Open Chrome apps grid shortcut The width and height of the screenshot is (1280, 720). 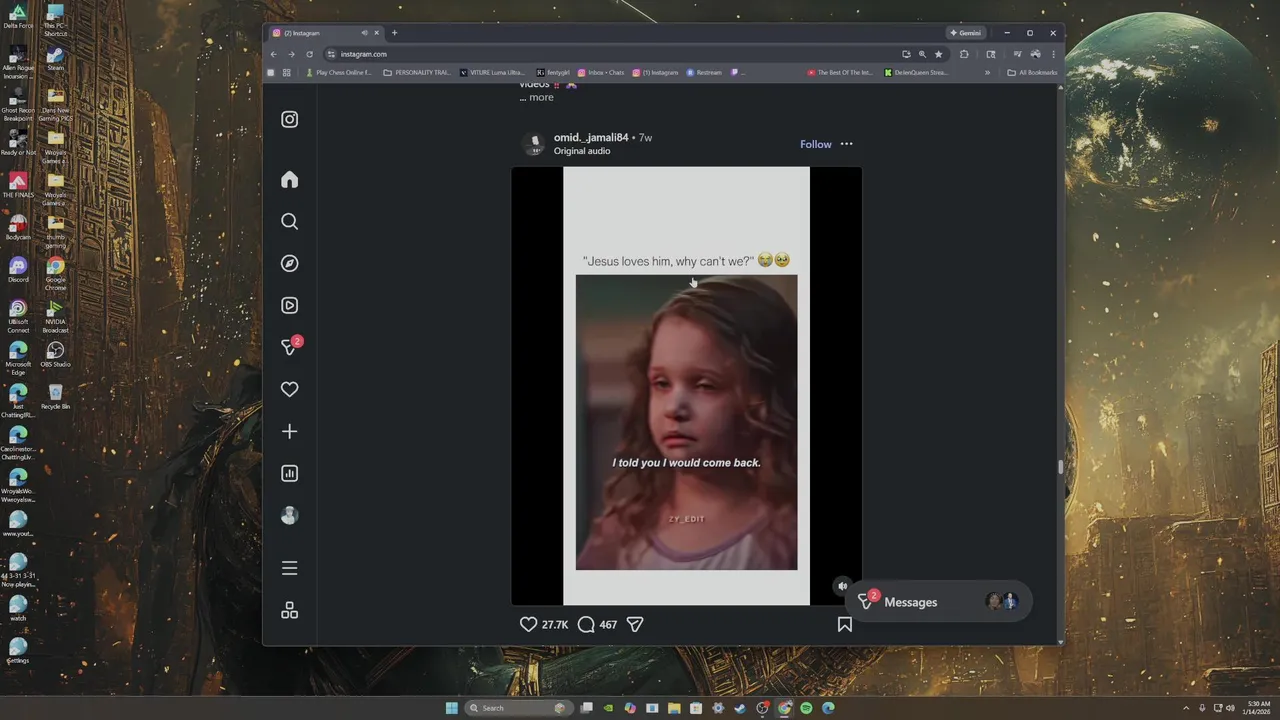[x=286, y=73]
